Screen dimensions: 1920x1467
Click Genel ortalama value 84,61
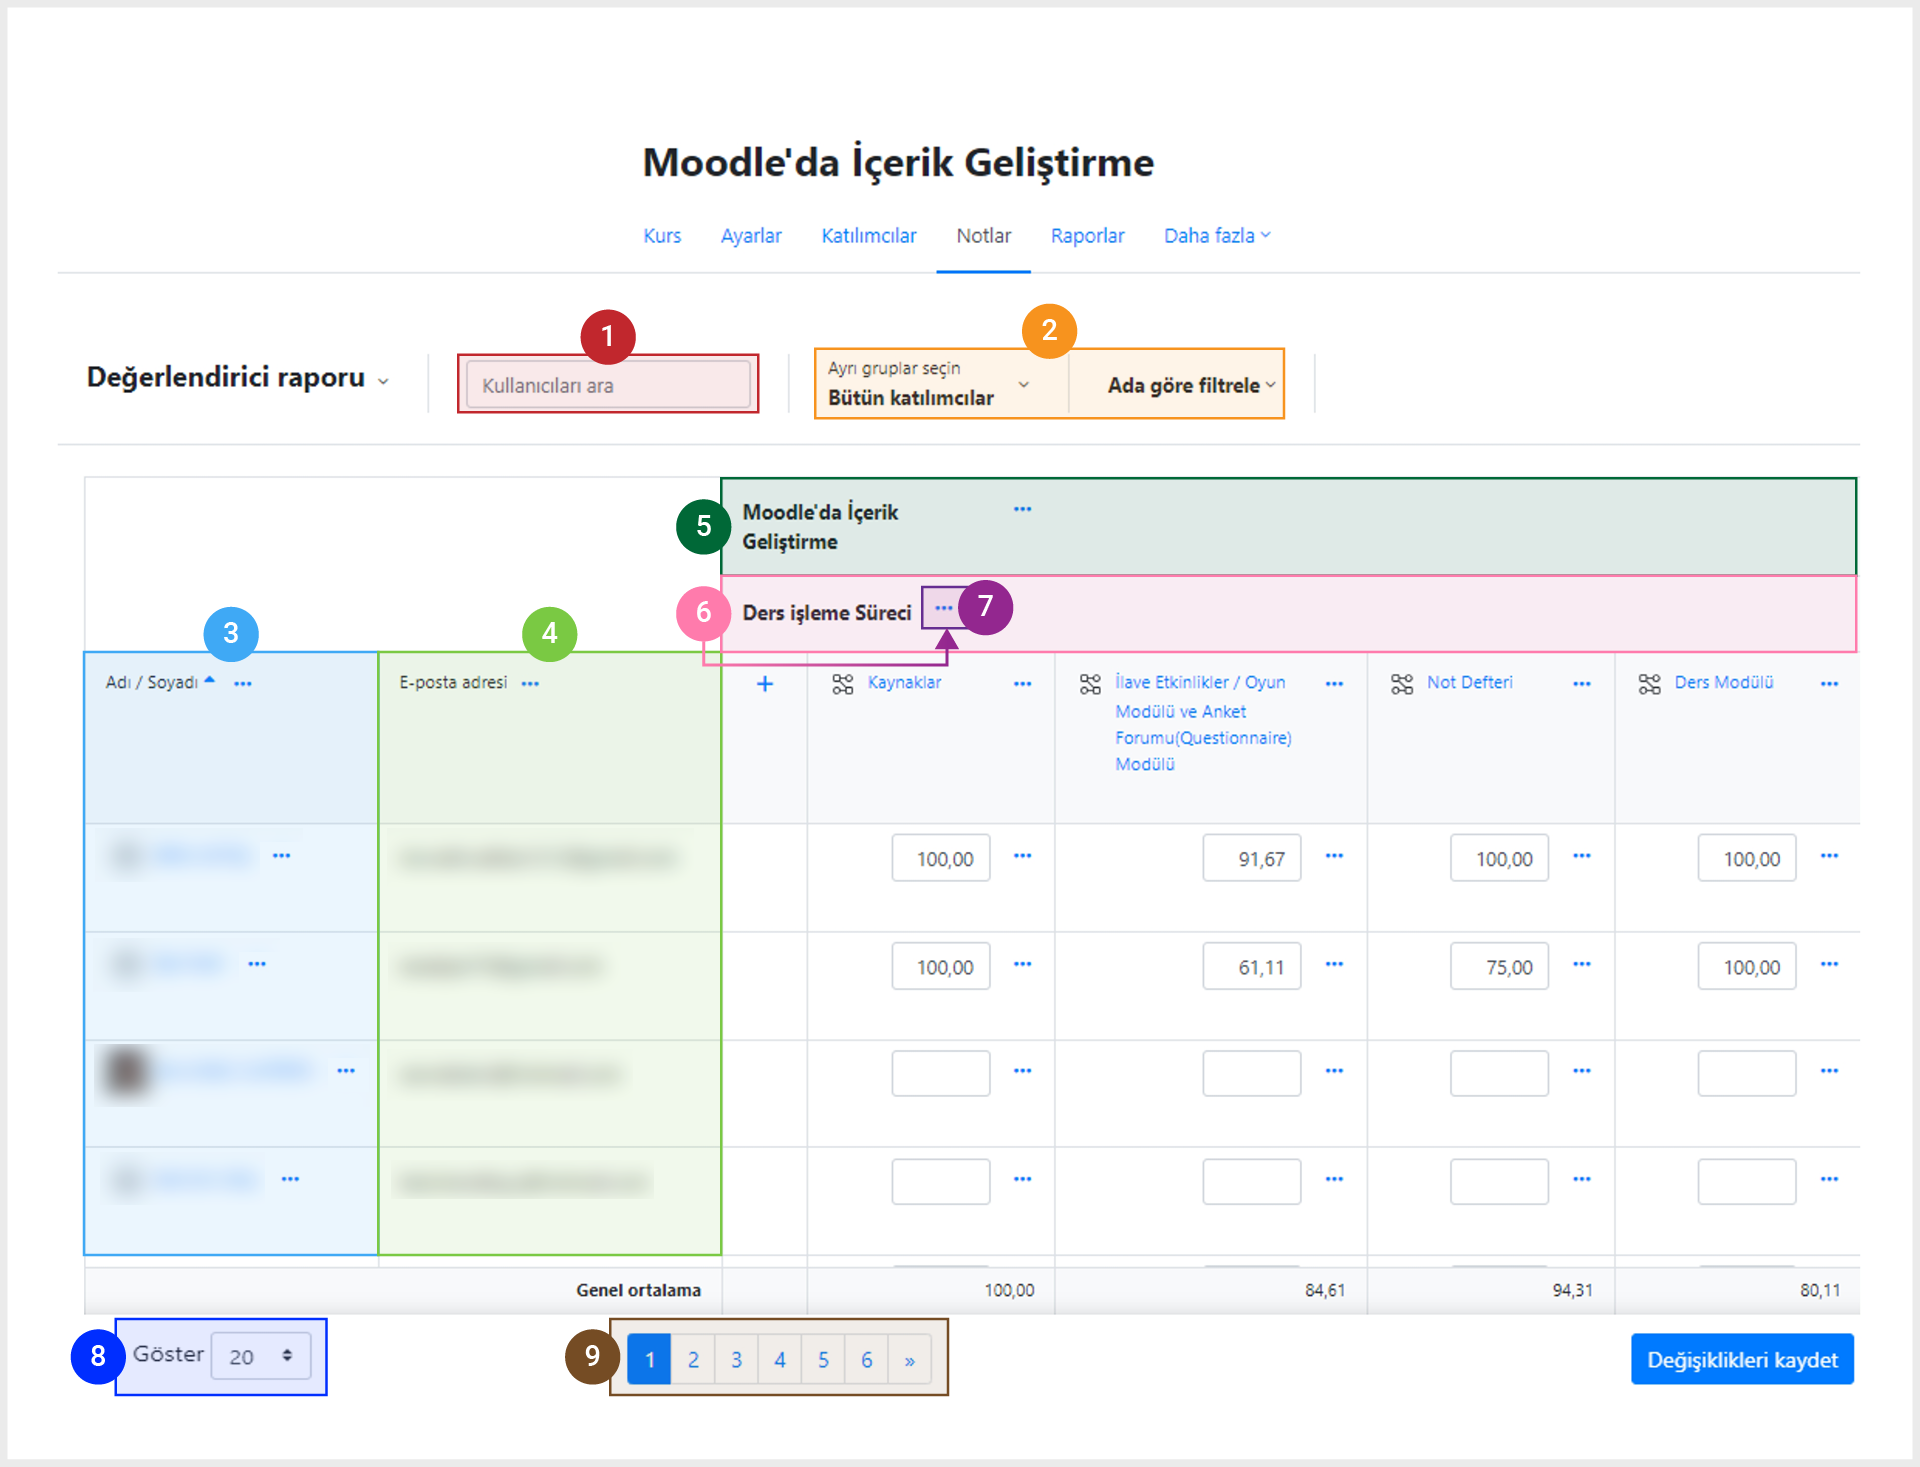point(1325,1291)
